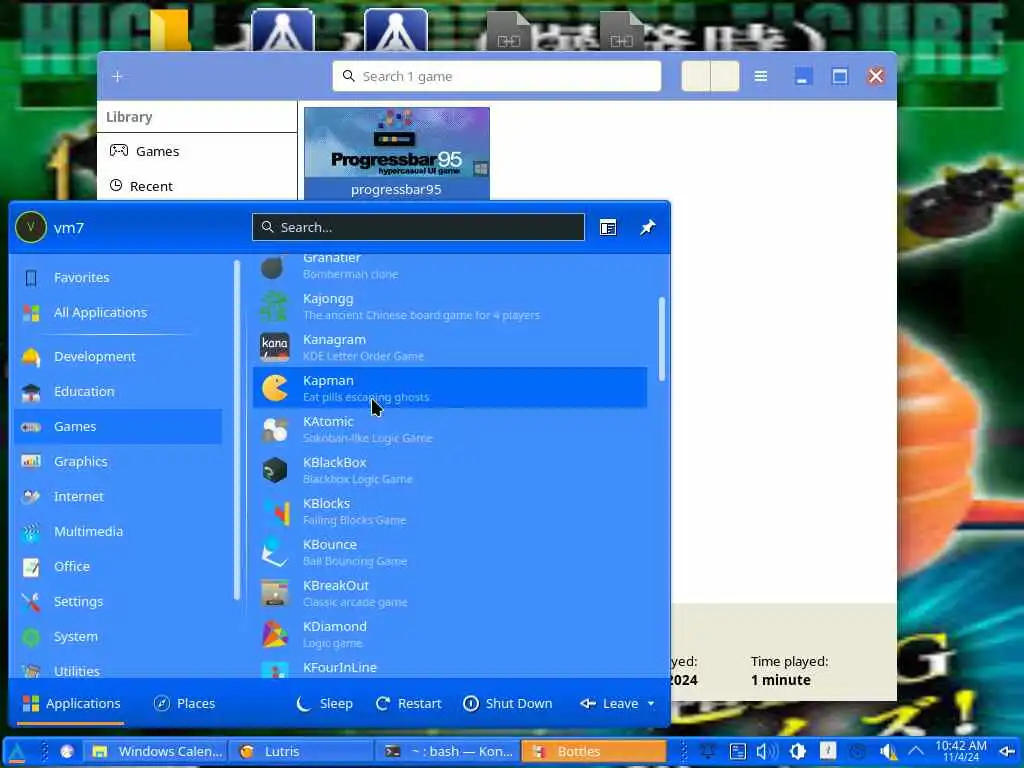
Task: Select Games in the Library sidebar
Action: coord(197,151)
